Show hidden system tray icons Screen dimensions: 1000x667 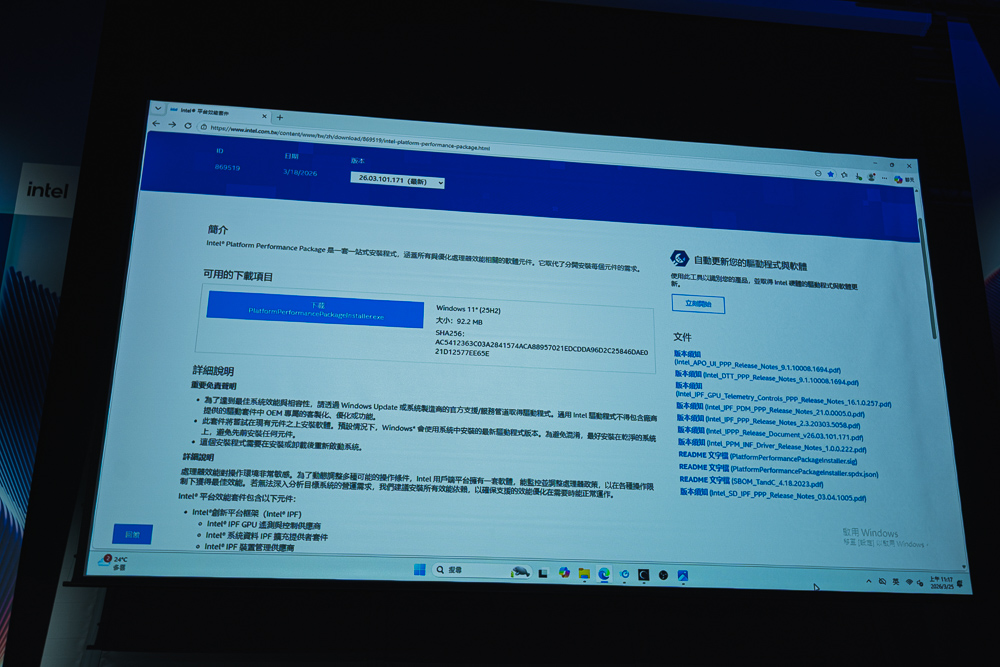[868, 580]
